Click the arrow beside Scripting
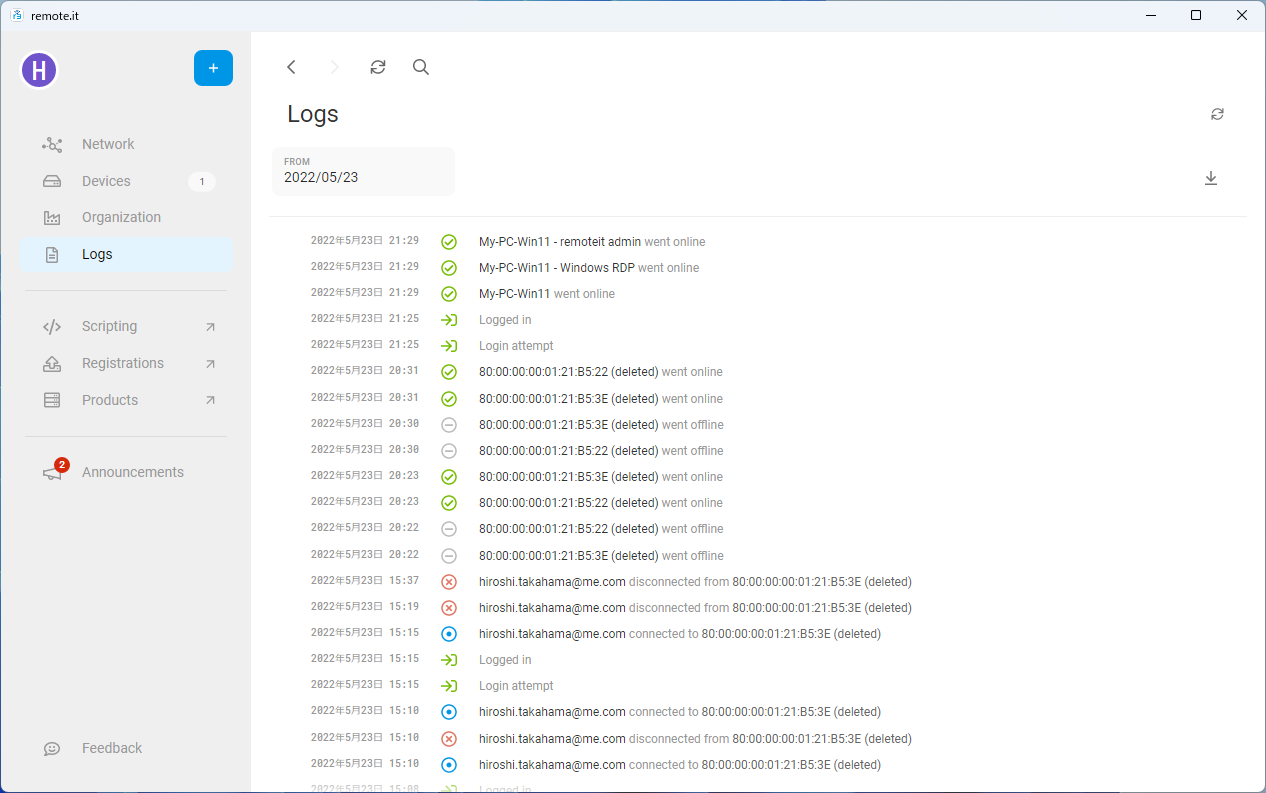 [210, 327]
